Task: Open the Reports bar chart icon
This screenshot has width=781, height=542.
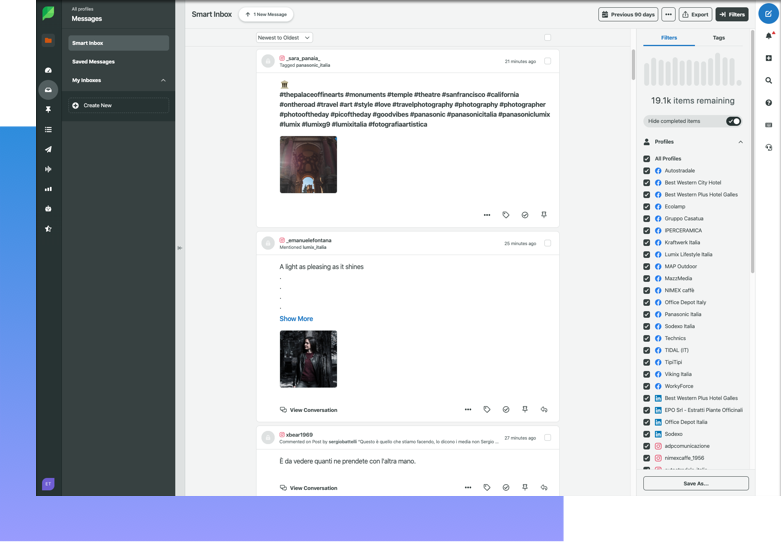Action: click(x=48, y=188)
